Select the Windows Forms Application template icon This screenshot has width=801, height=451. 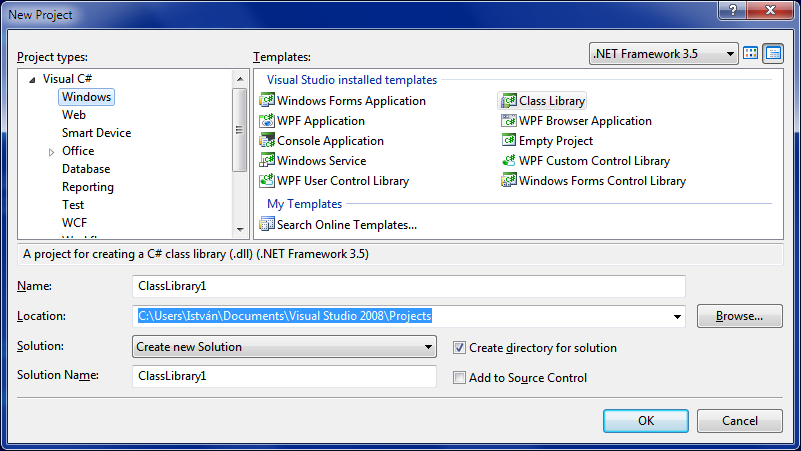pos(267,100)
